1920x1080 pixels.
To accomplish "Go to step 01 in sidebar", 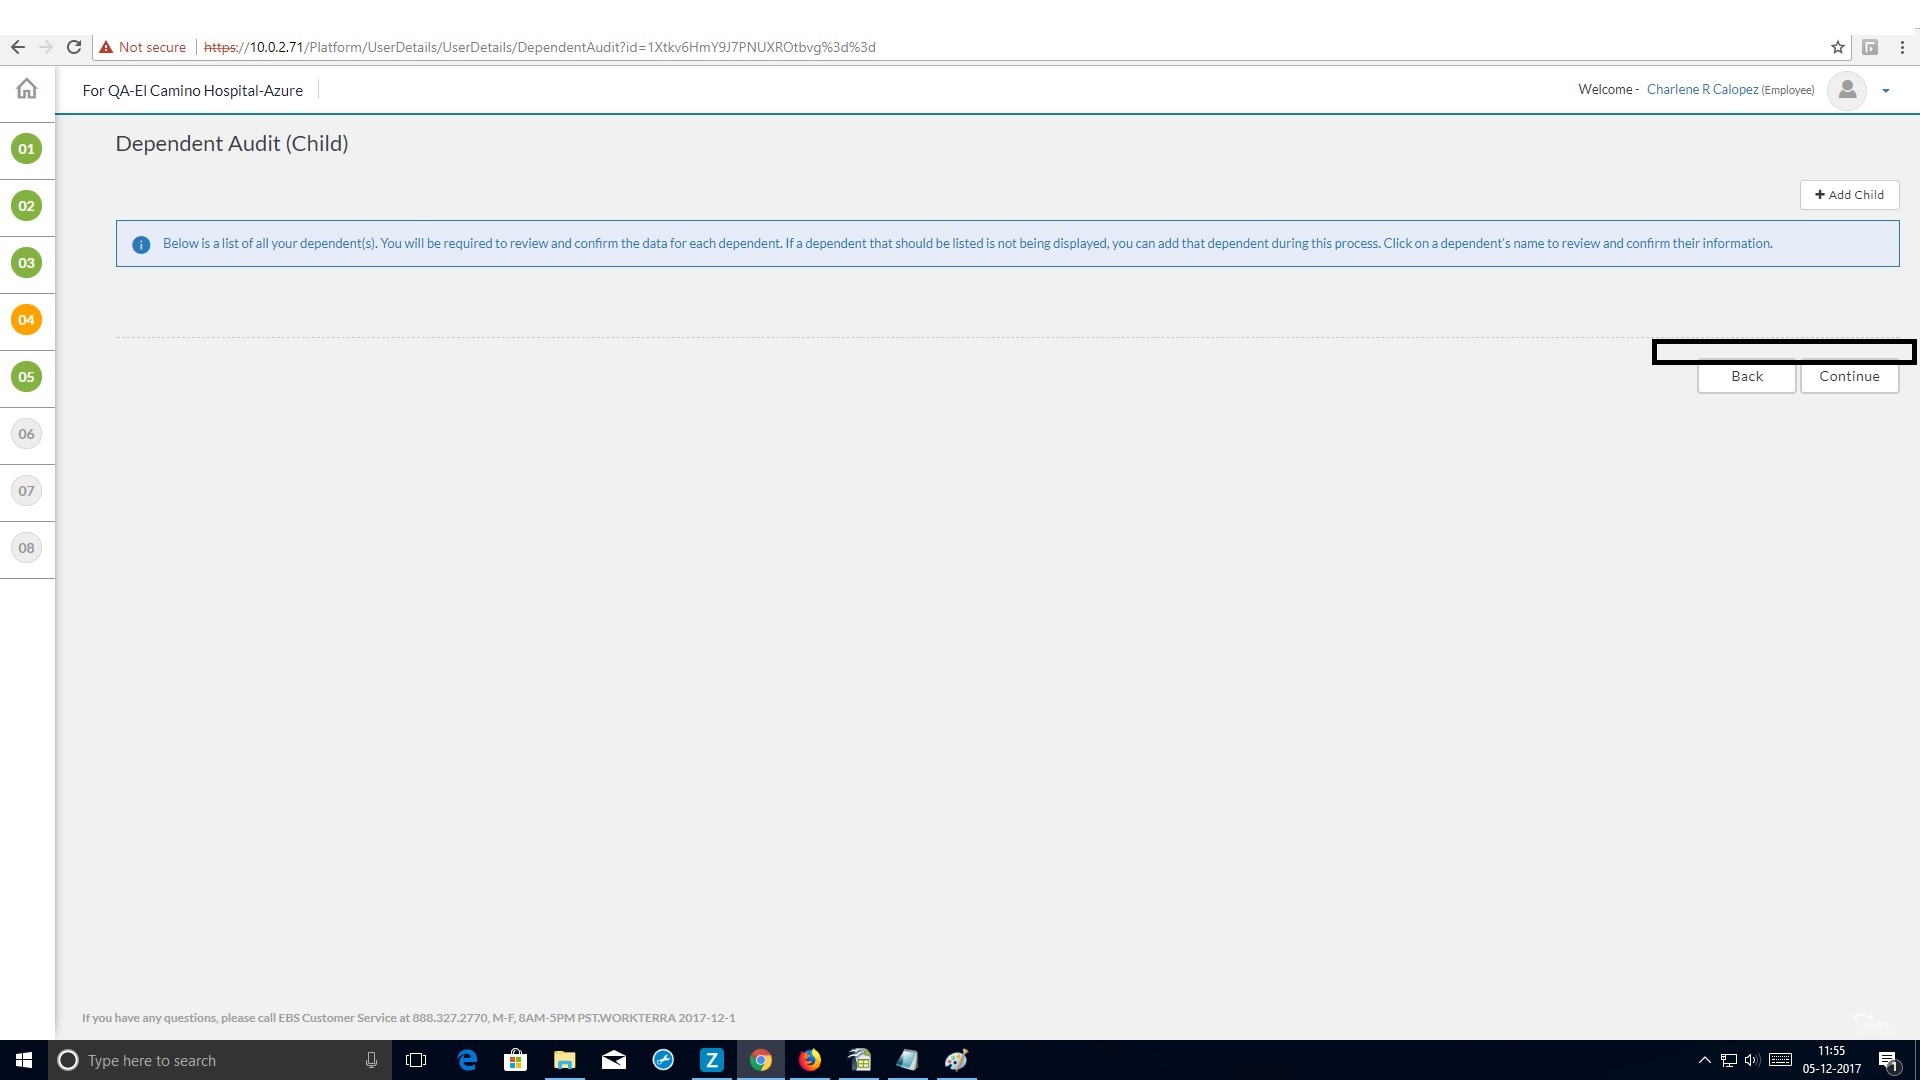I will (26, 149).
